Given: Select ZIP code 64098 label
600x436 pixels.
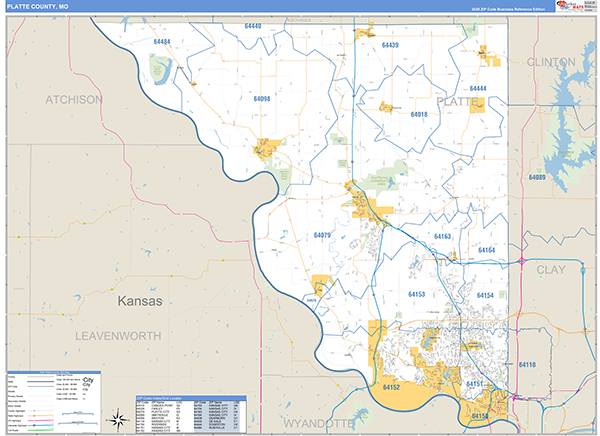Looking at the screenshot, I should pos(262,100).
